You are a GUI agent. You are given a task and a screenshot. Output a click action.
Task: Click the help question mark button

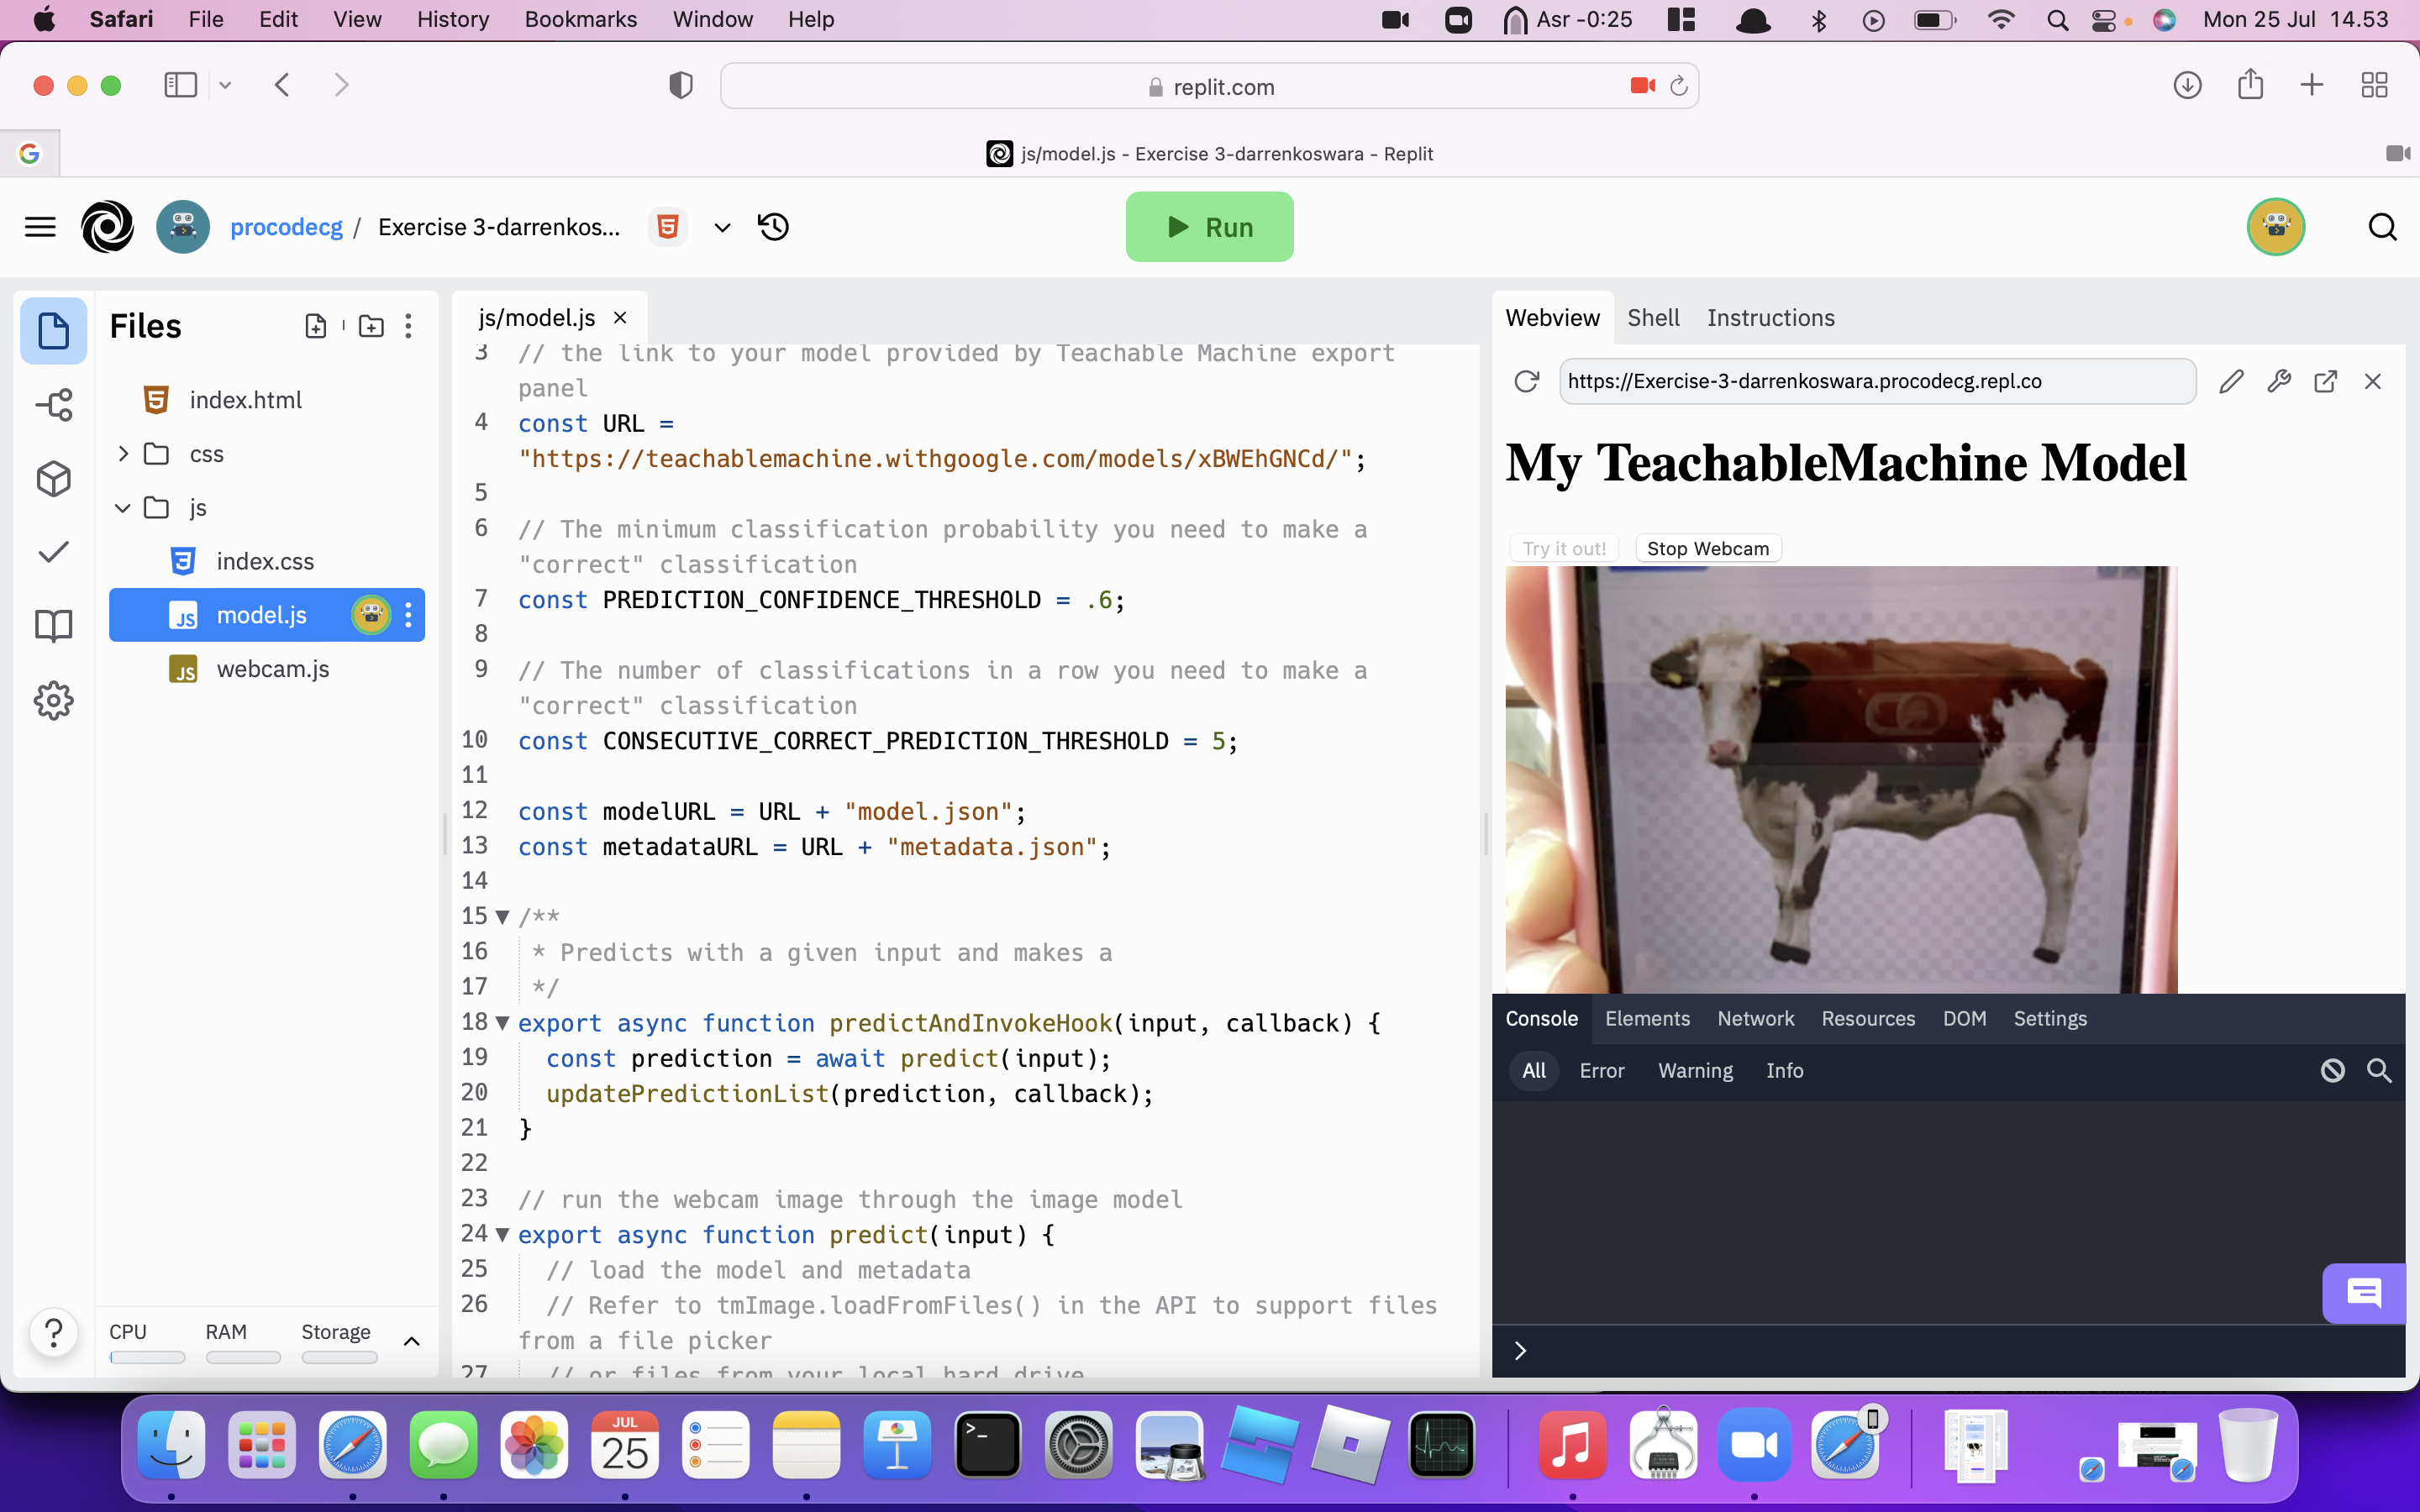pos(54,1332)
